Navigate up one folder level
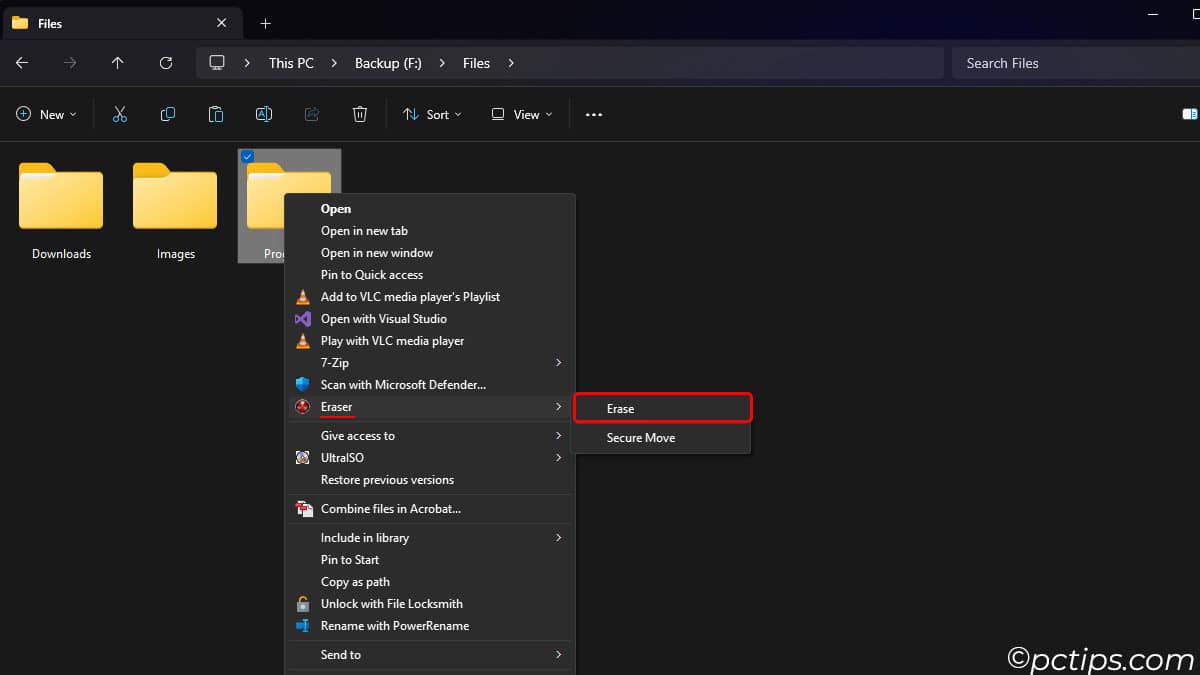1200x675 pixels. pos(117,62)
